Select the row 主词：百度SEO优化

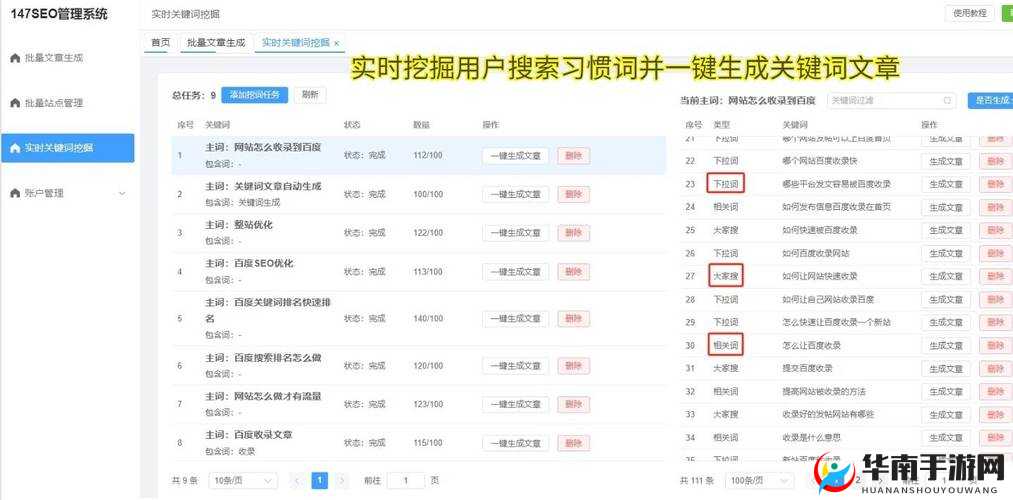point(419,271)
